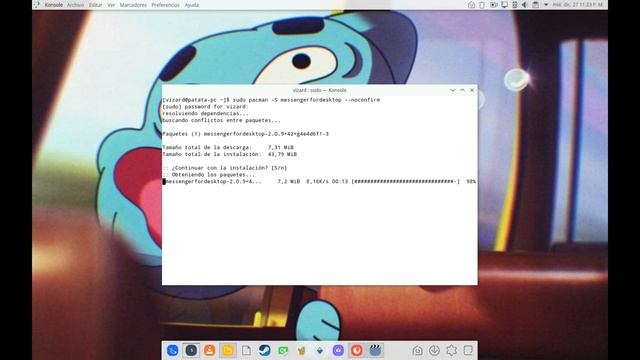The width and height of the screenshot is (640, 360).
Task: Open the clipboard tray icon in top bar
Action: pyautogui.click(x=482, y=5)
